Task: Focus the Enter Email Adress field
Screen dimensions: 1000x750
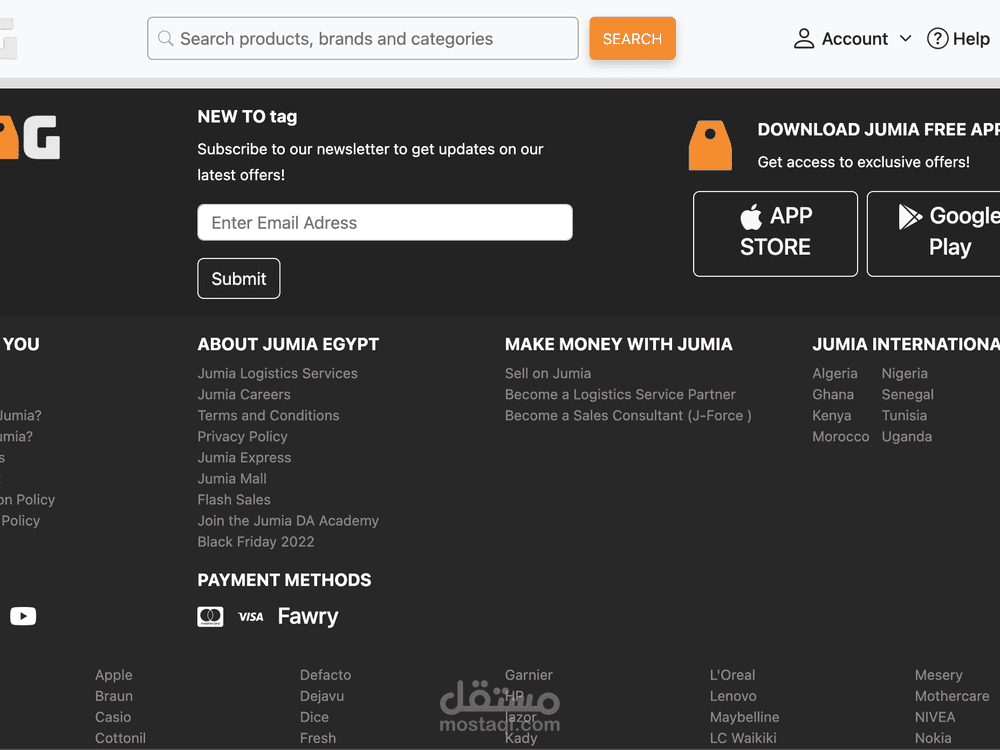Action: (385, 222)
